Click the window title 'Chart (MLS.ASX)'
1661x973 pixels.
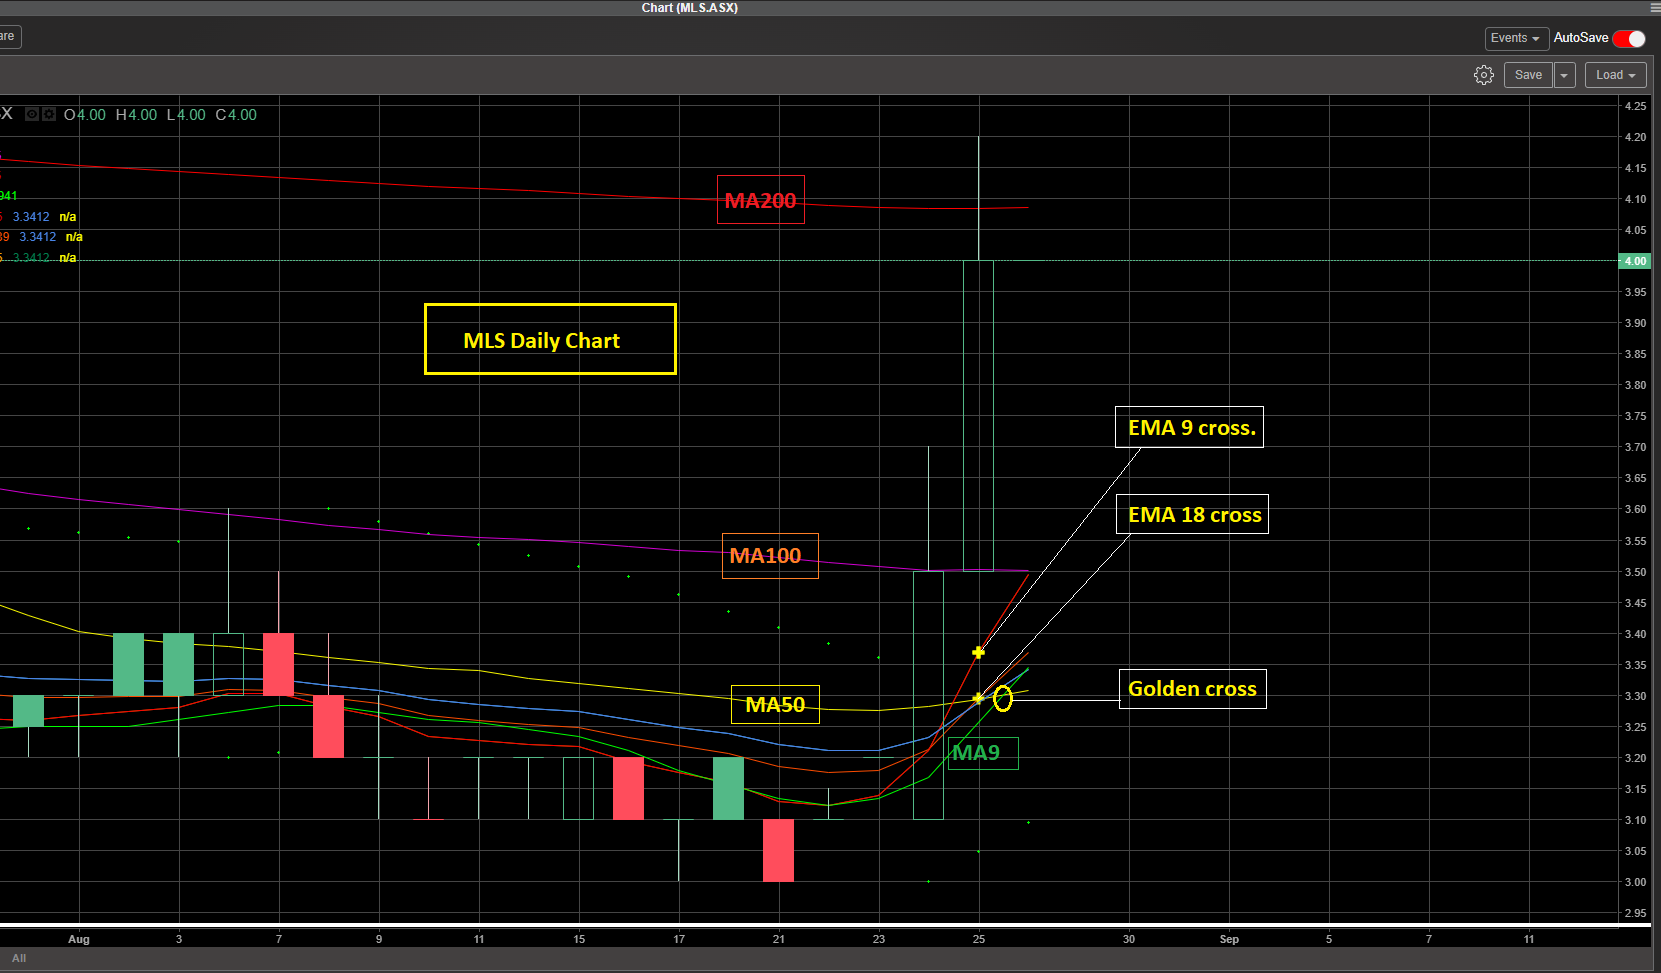point(690,8)
